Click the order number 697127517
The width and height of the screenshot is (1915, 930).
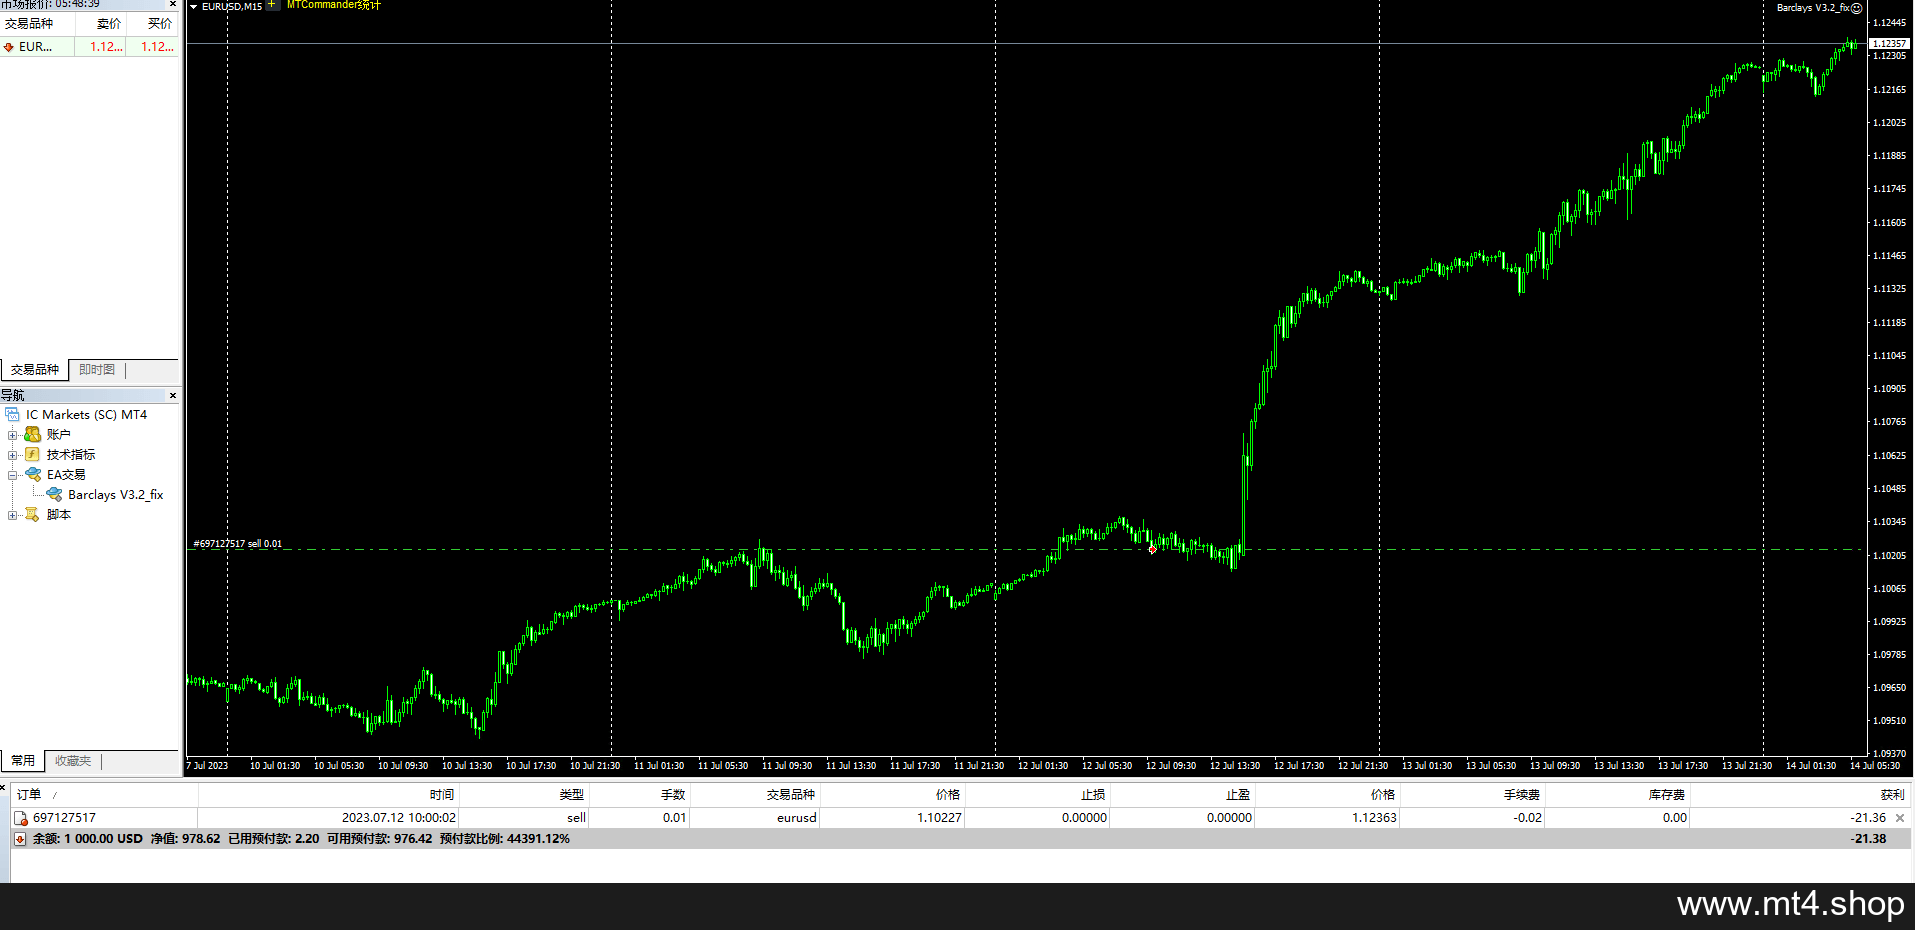click(64, 818)
